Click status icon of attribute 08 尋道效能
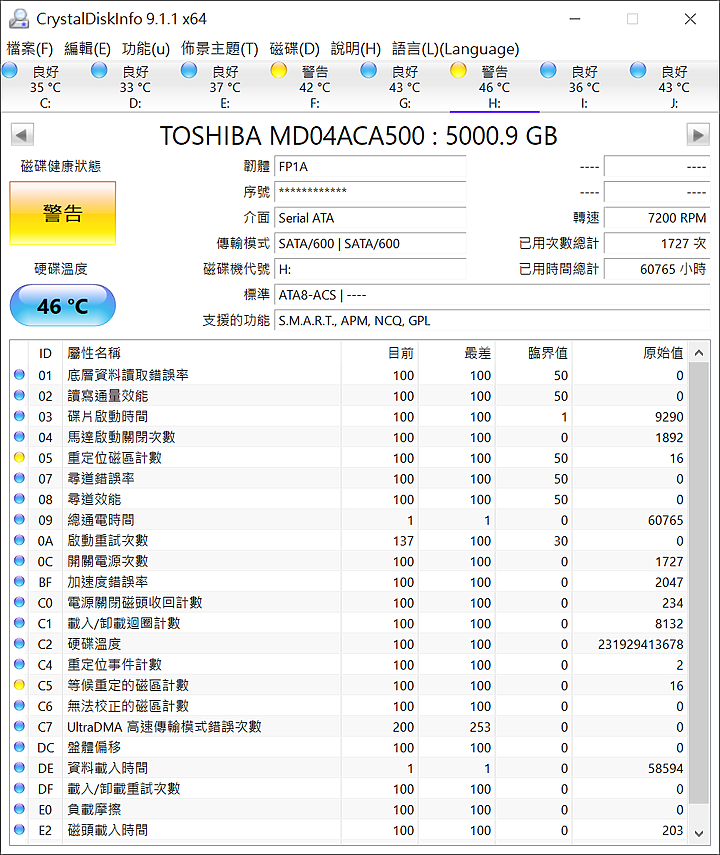 (20, 499)
